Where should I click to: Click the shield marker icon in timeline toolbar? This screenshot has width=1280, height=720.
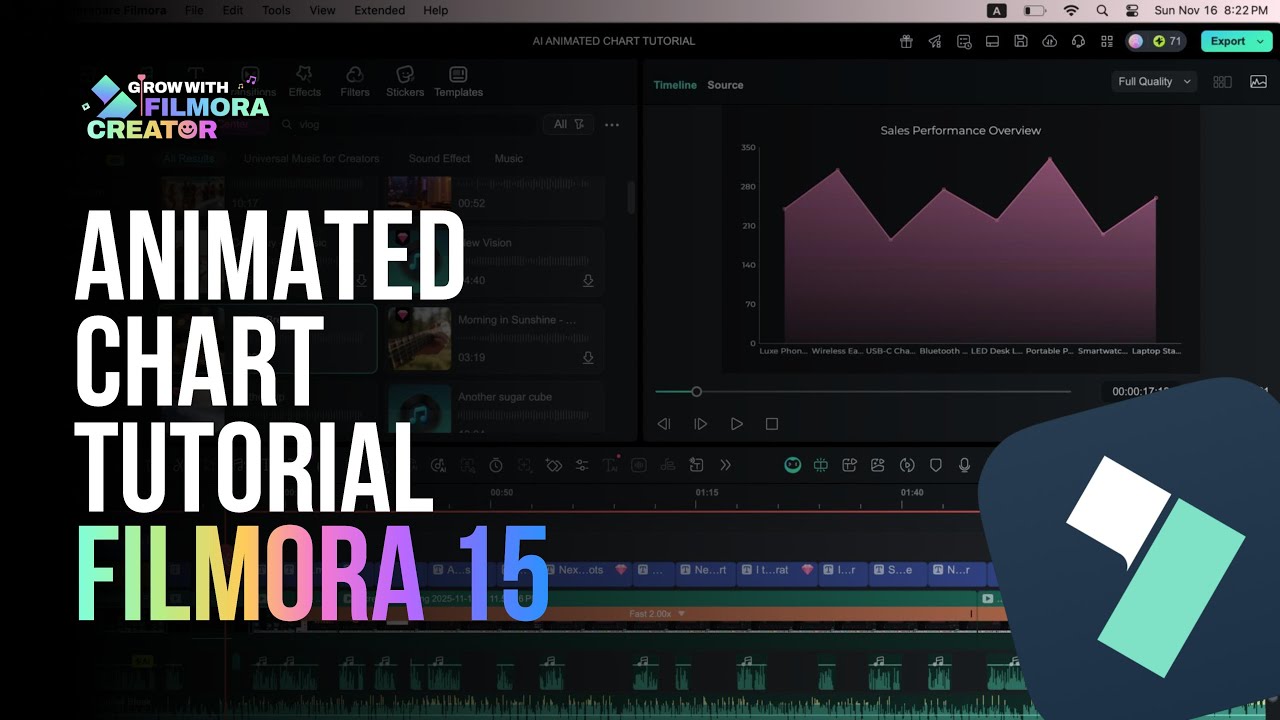pyautogui.click(x=936, y=465)
